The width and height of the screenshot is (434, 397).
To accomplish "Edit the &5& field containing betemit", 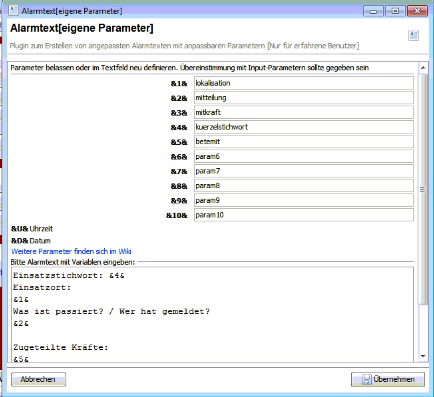I will click(x=304, y=142).
